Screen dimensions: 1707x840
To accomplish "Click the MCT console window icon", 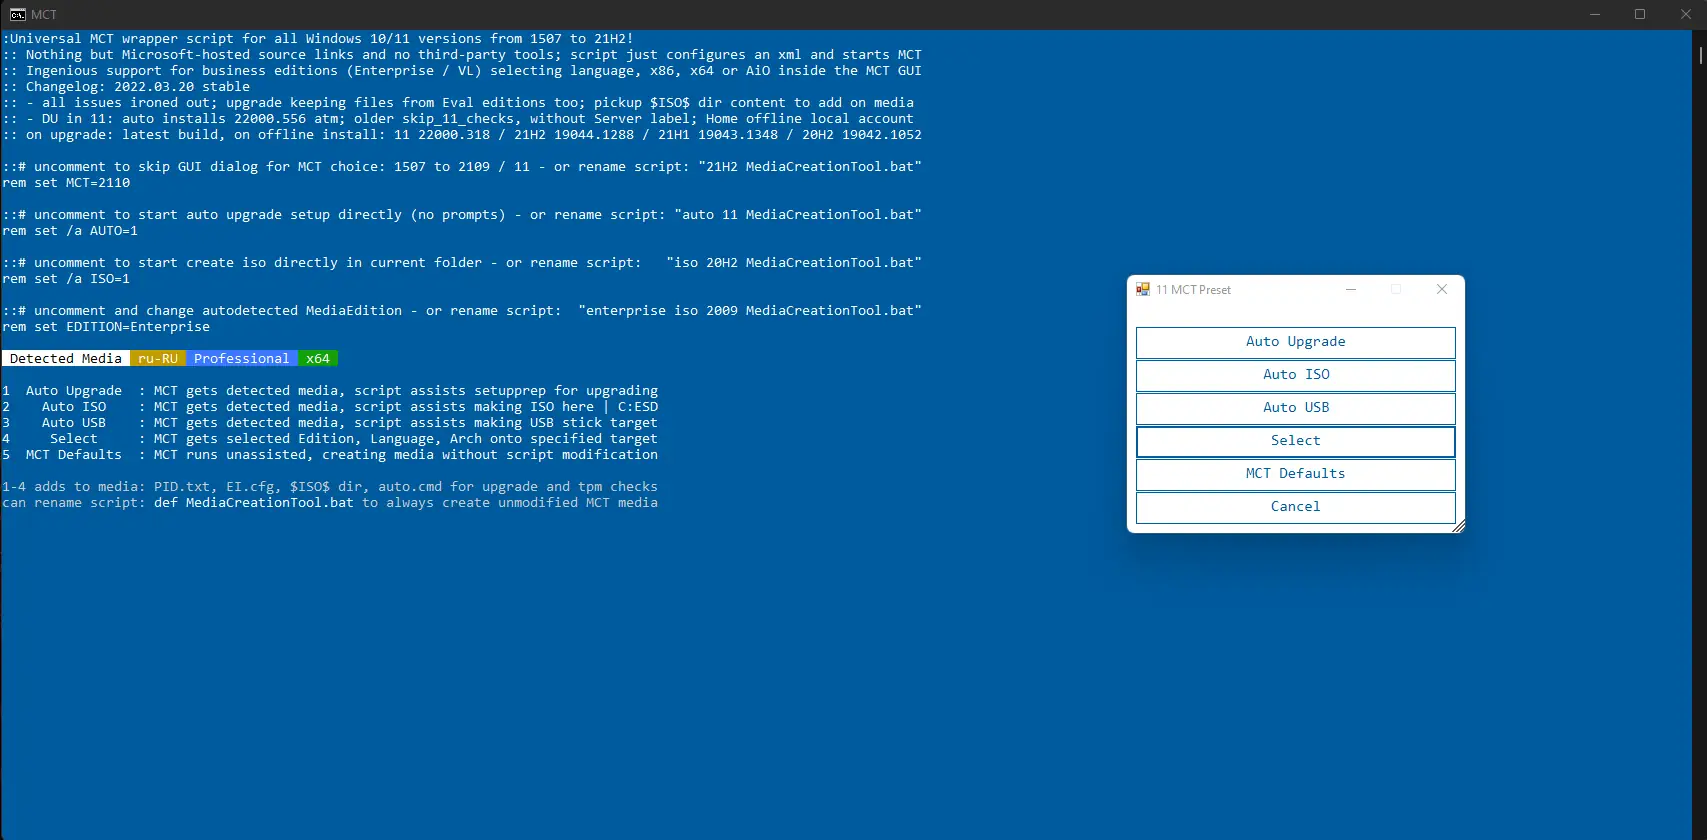I will 18,14.
